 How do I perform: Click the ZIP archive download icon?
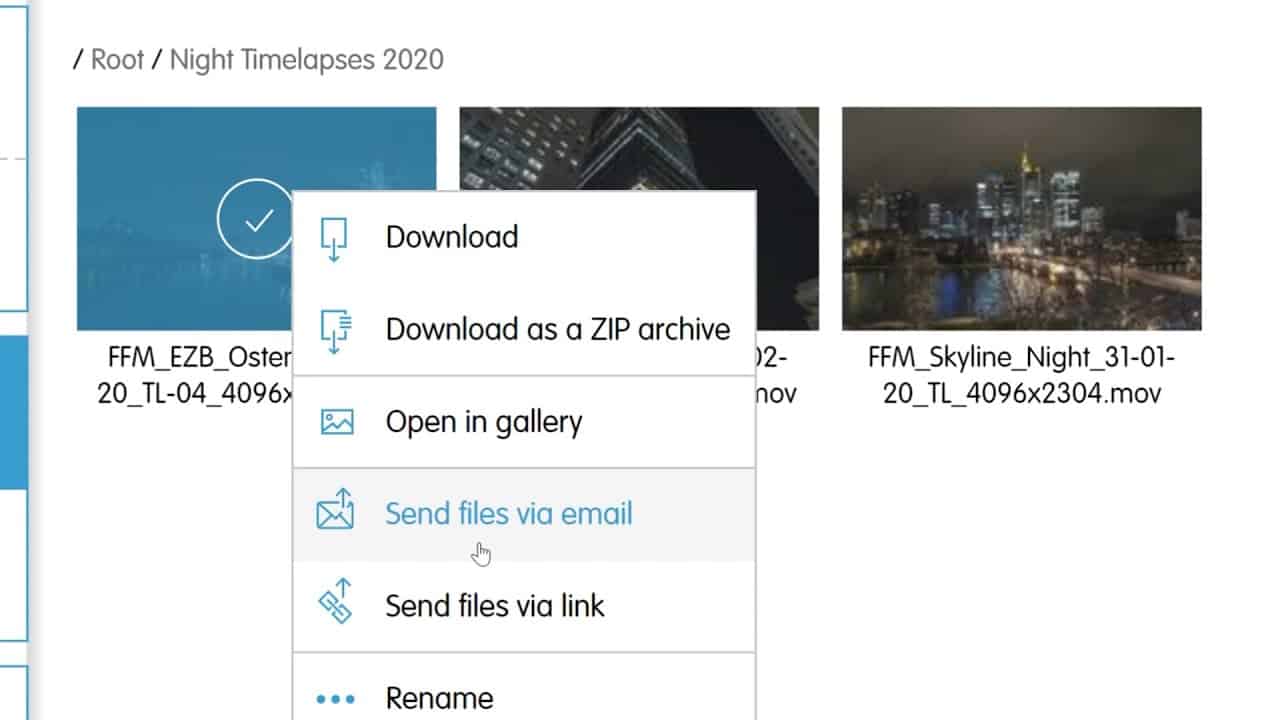(x=336, y=330)
